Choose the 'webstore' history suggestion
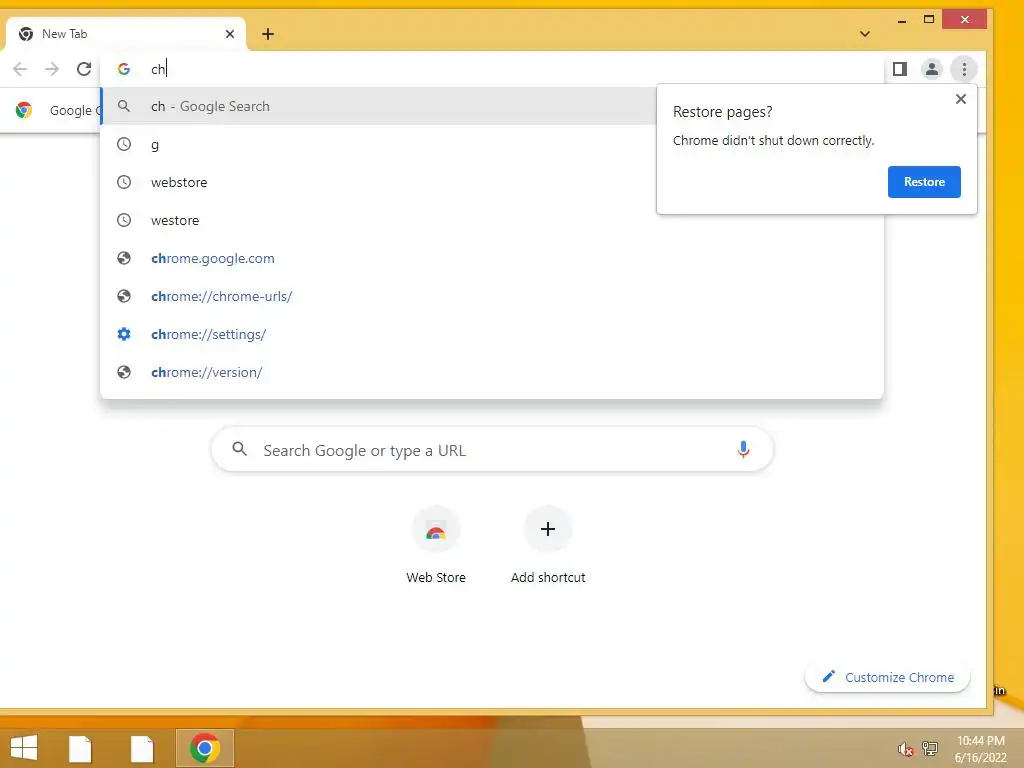The width and height of the screenshot is (1024, 768). pos(379,182)
